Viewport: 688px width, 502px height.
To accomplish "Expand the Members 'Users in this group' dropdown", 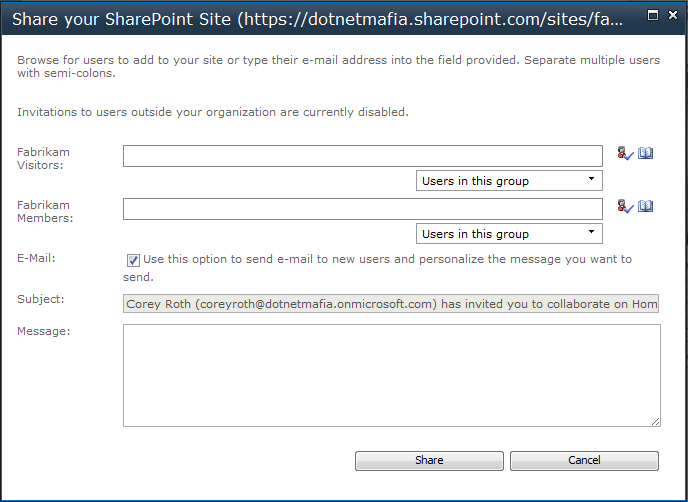I will click(x=509, y=234).
